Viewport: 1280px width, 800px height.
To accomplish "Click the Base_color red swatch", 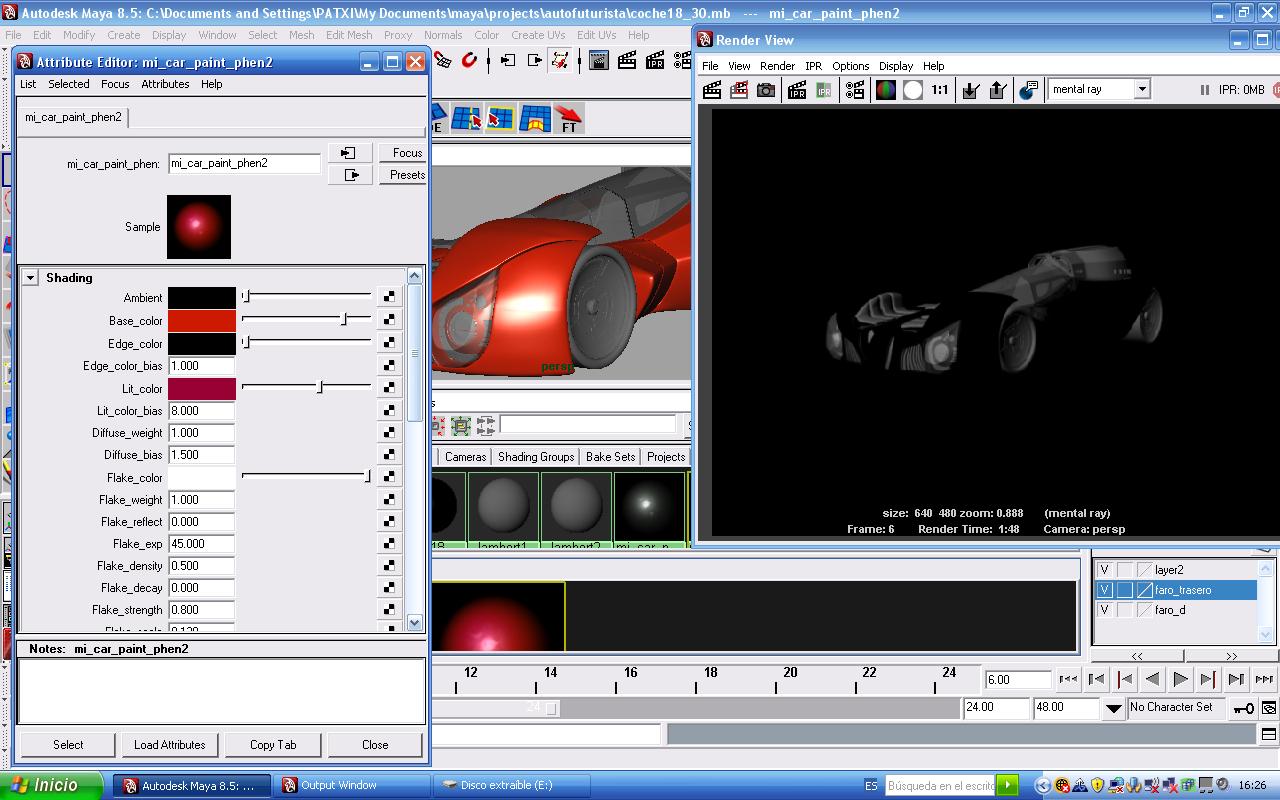I will 202,321.
